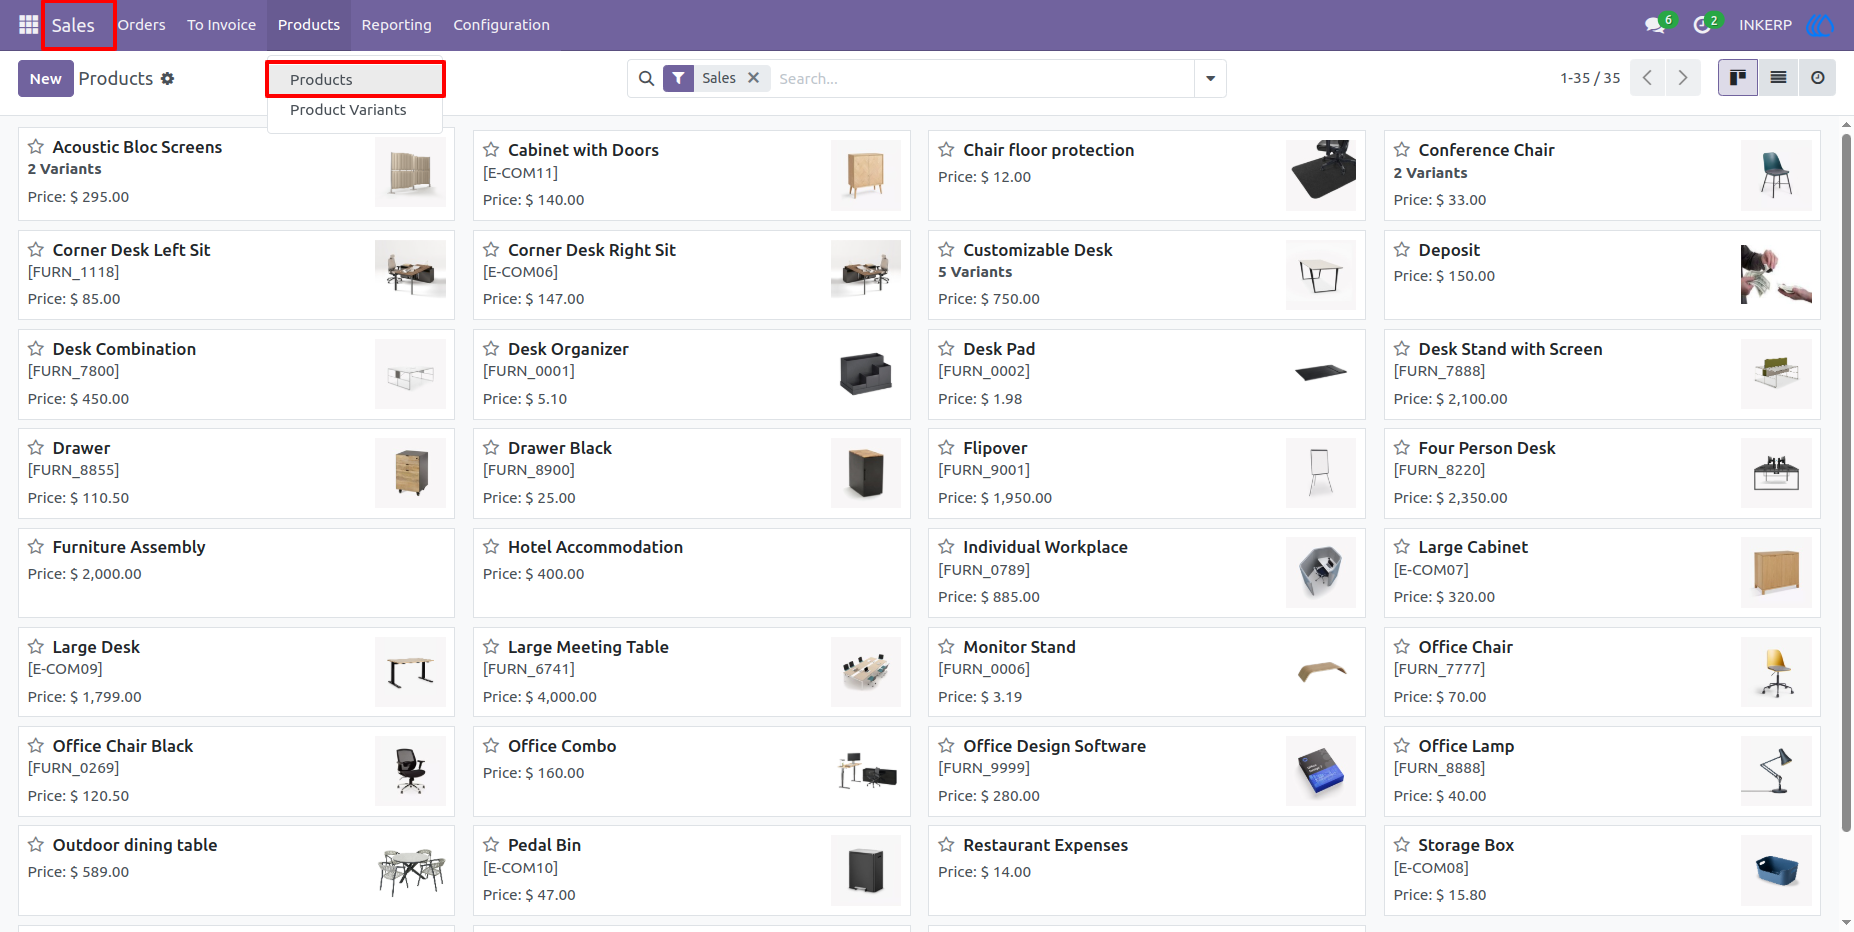Open the Desk Organizer thumbnail image
Image resolution: width=1854 pixels, height=932 pixels.
pos(866,374)
